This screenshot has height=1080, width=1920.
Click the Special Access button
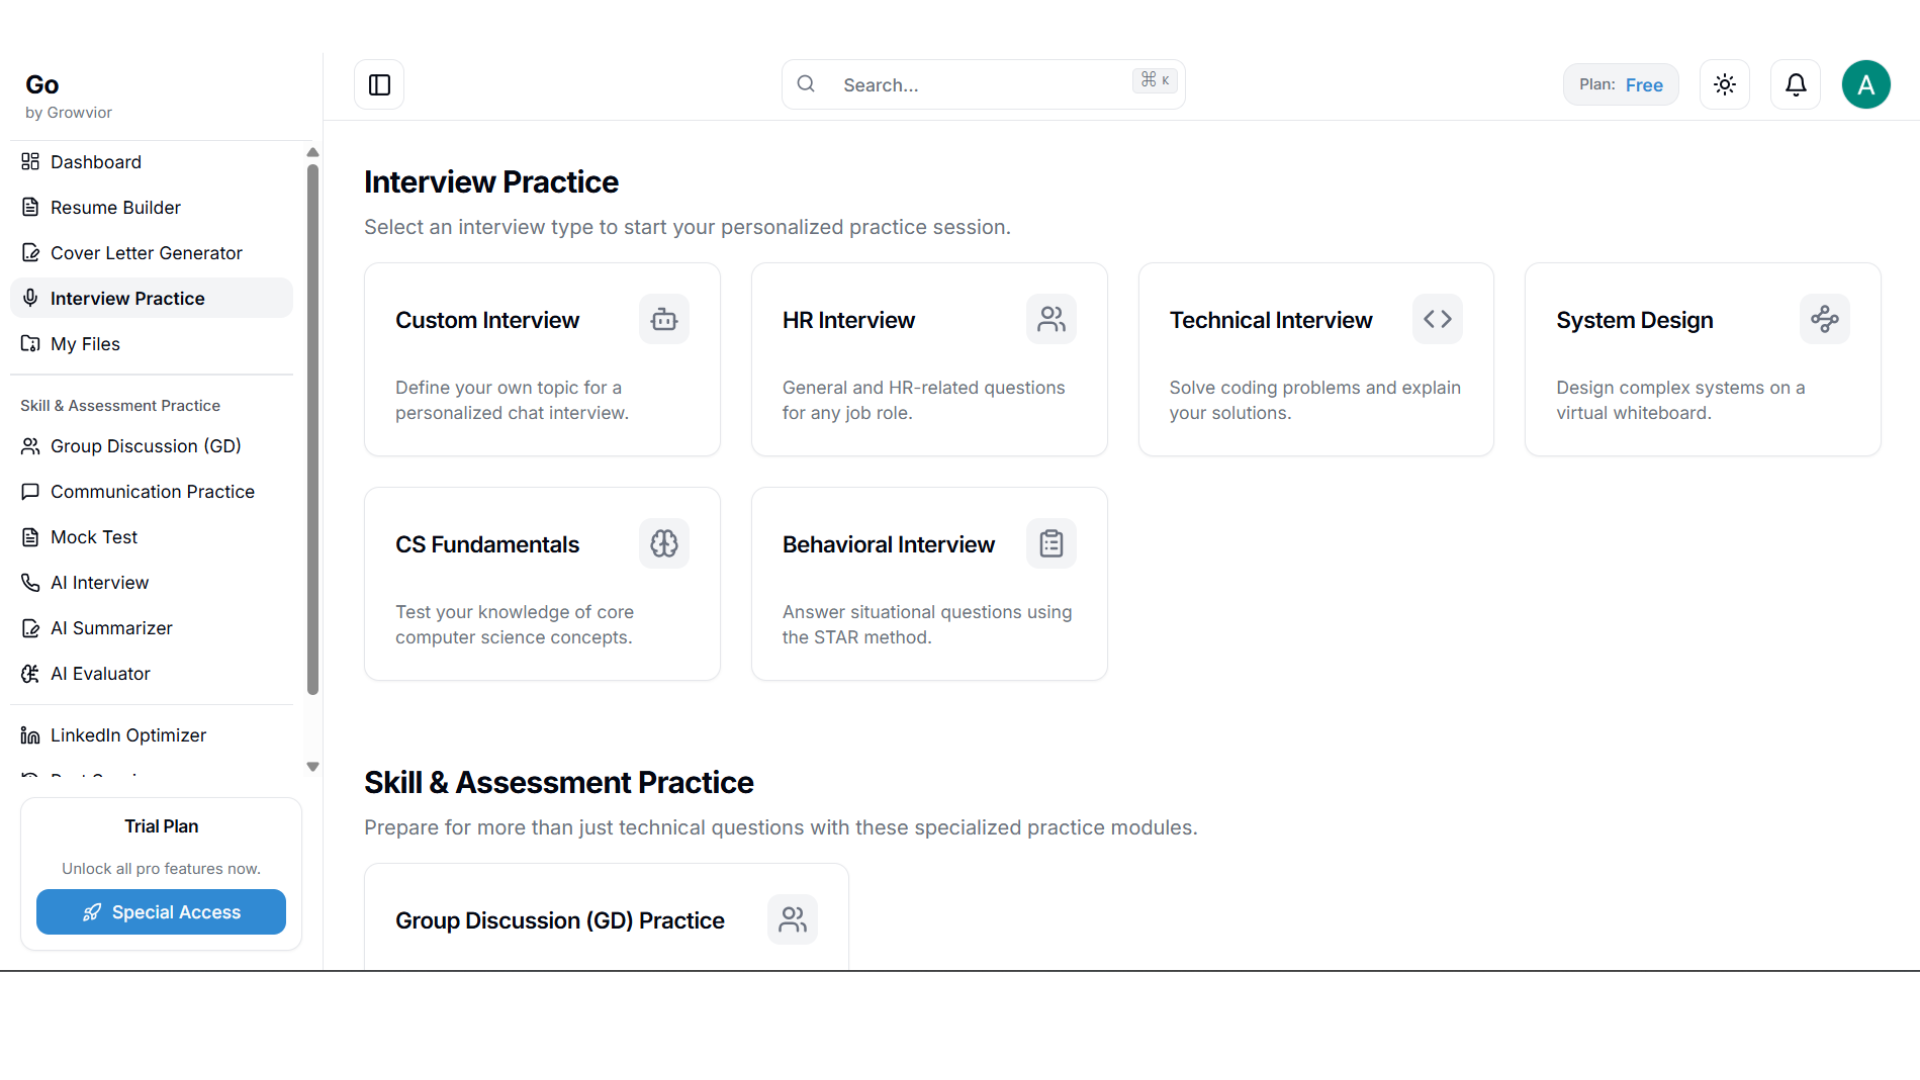[x=160, y=912]
